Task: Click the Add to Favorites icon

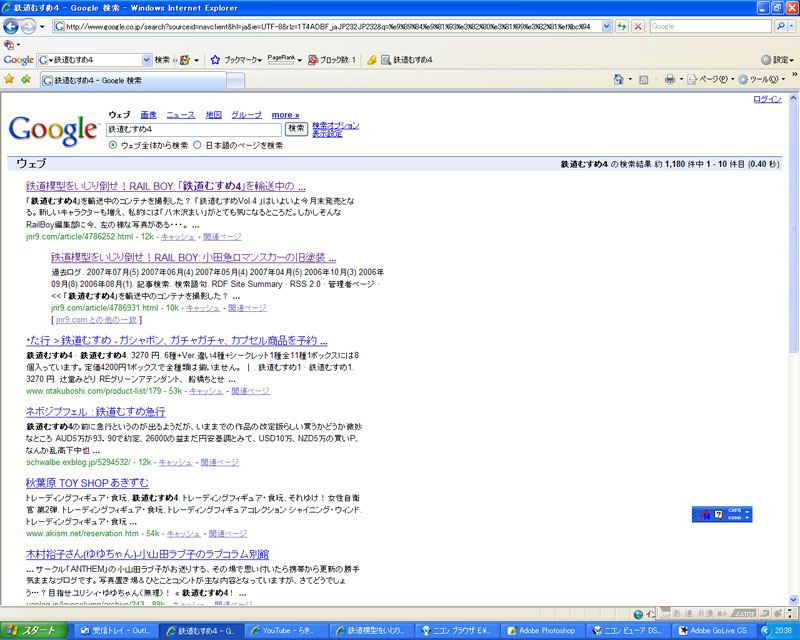Action: (25, 79)
